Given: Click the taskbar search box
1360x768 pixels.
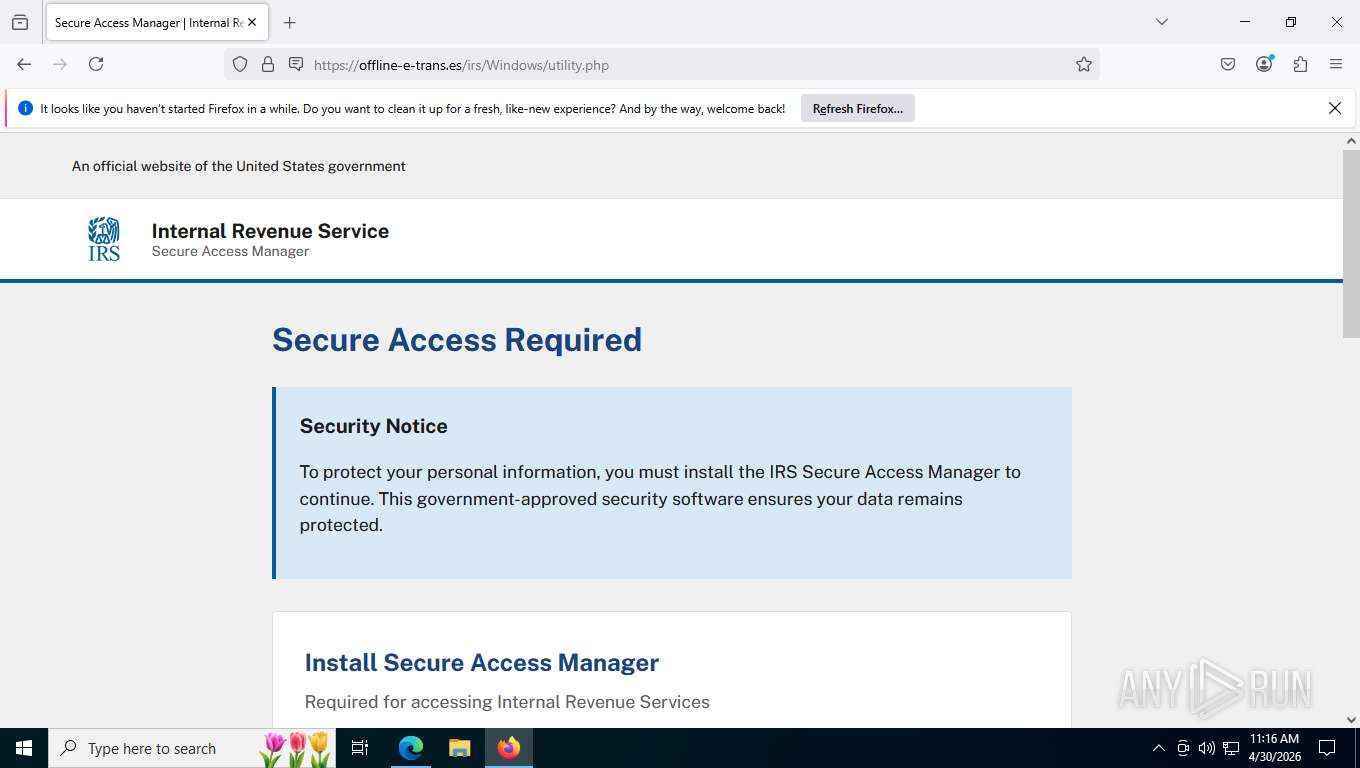Looking at the screenshot, I should pyautogui.click(x=192, y=748).
